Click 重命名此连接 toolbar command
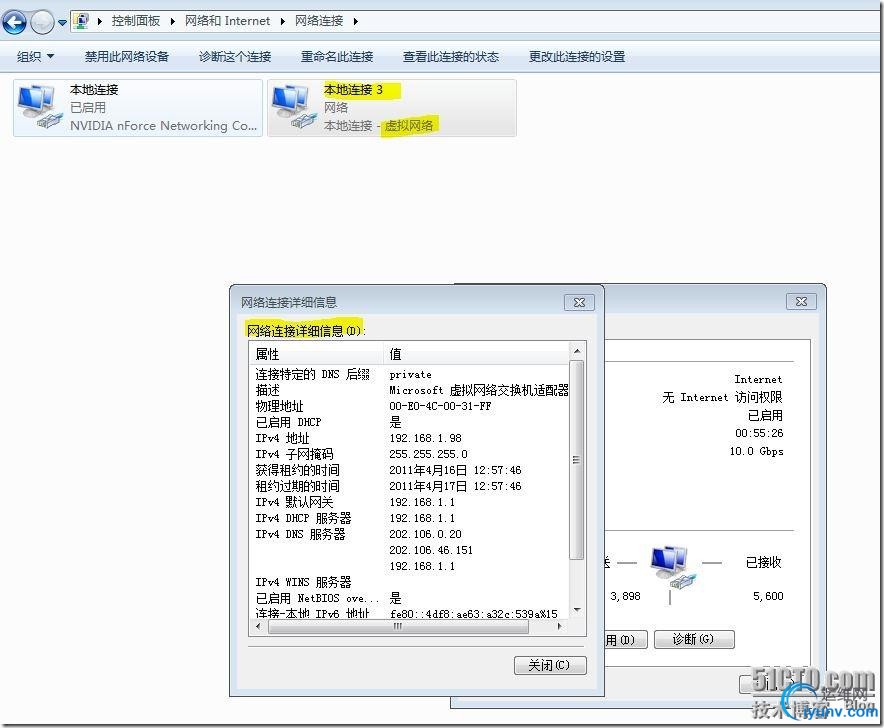Screen dimensions: 884x728 coord(337,56)
